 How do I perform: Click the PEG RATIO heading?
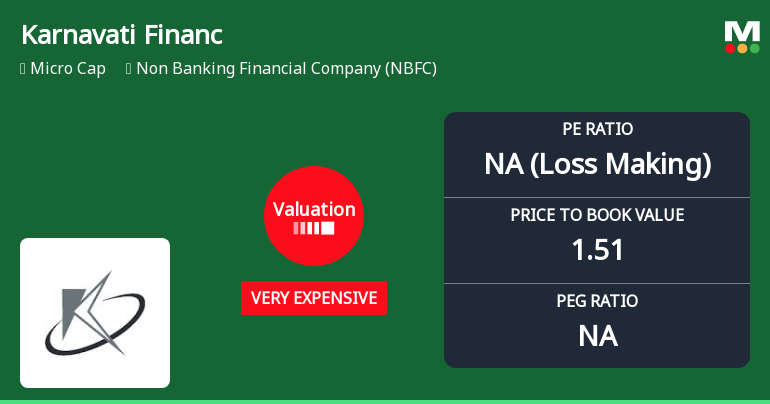597,301
